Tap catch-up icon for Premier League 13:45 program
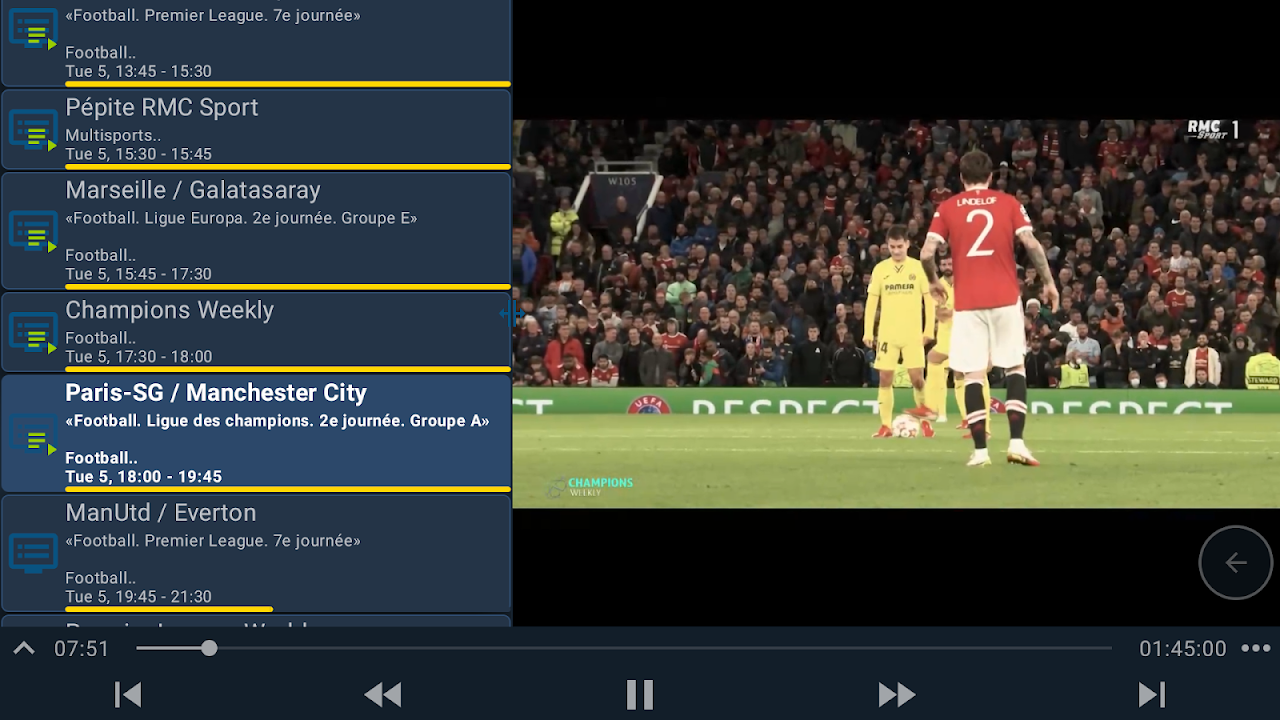The width and height of the screenshot is (1280, 720). tap(33, 29)
